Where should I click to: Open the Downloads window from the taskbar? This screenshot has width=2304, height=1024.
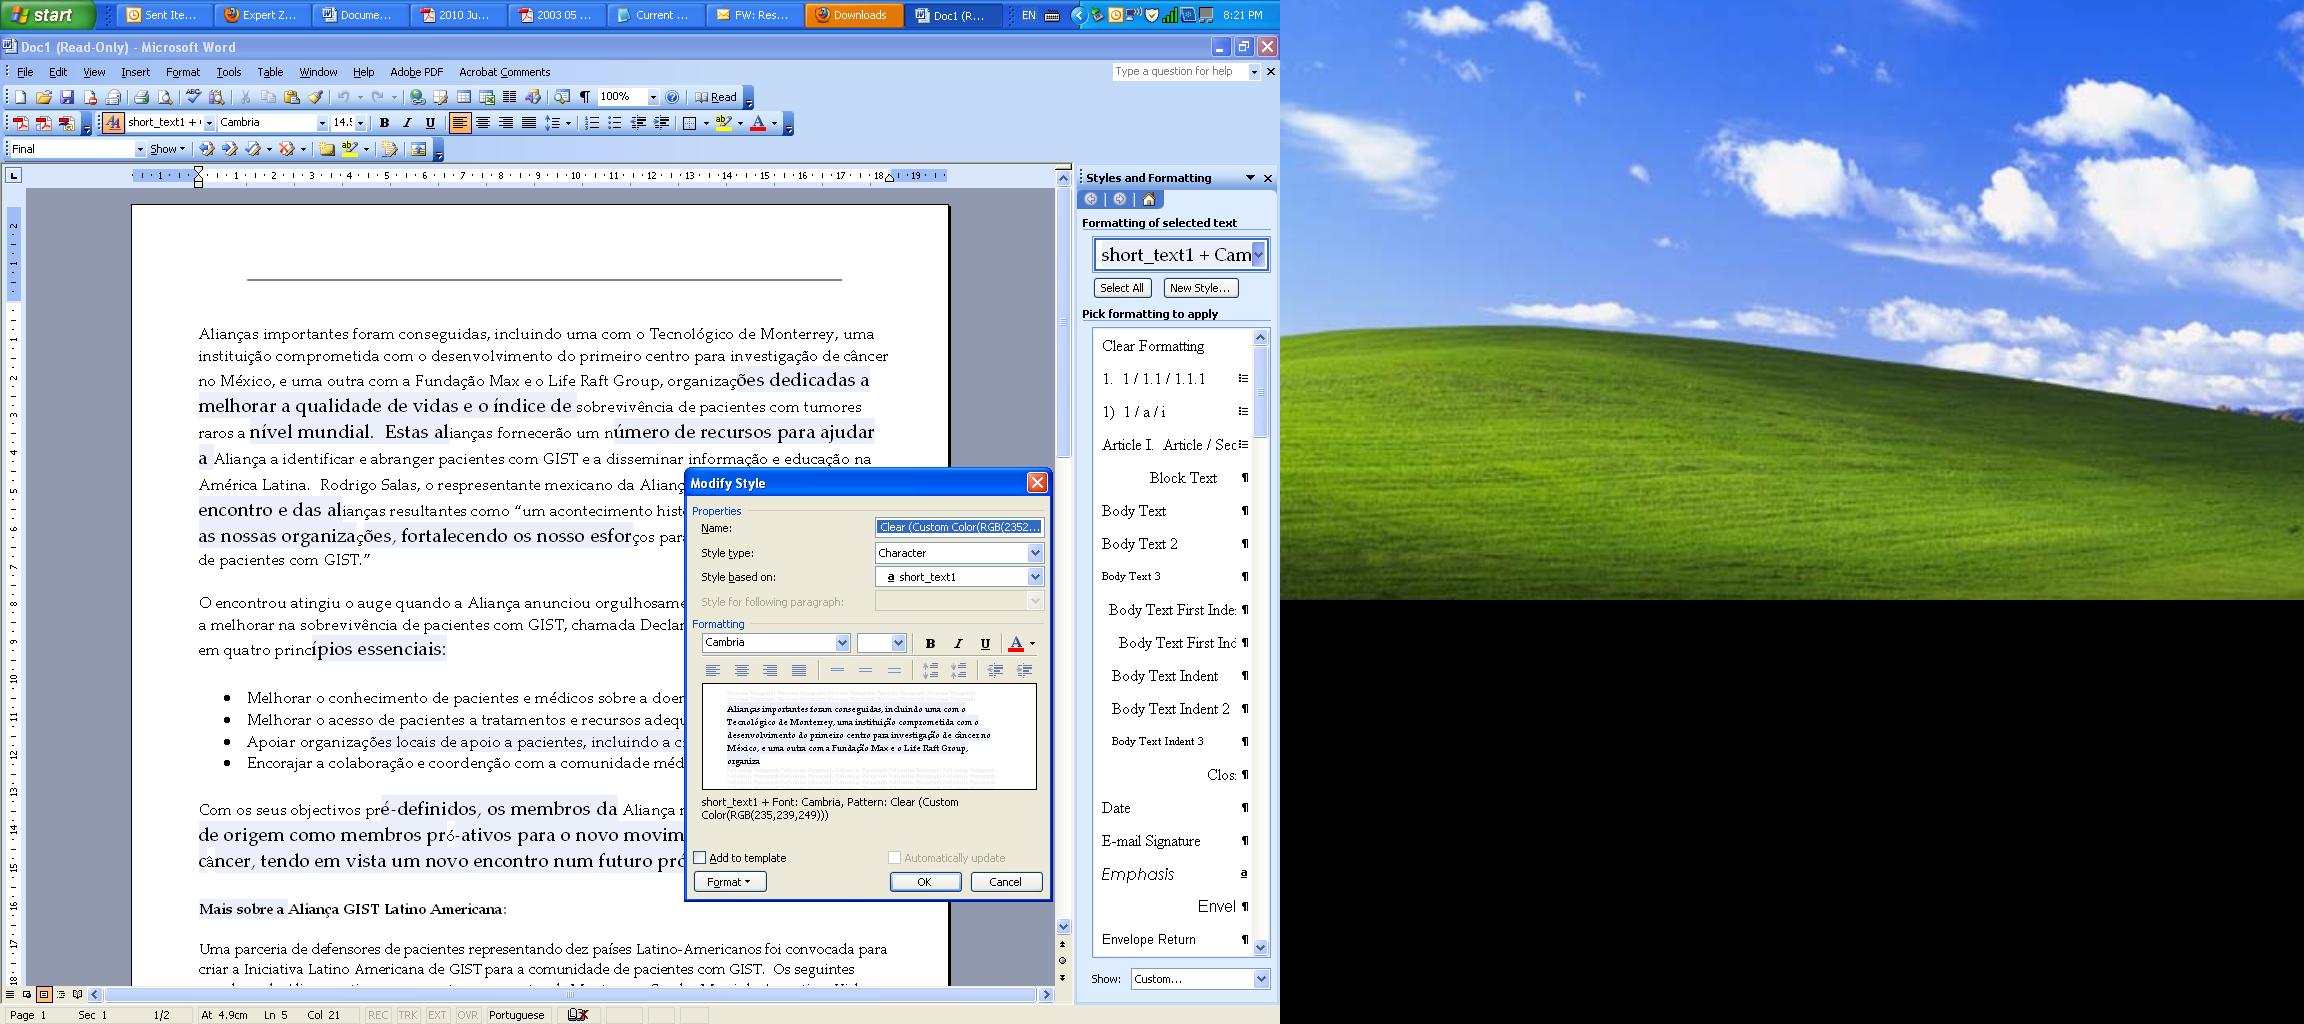click(852, 15)
